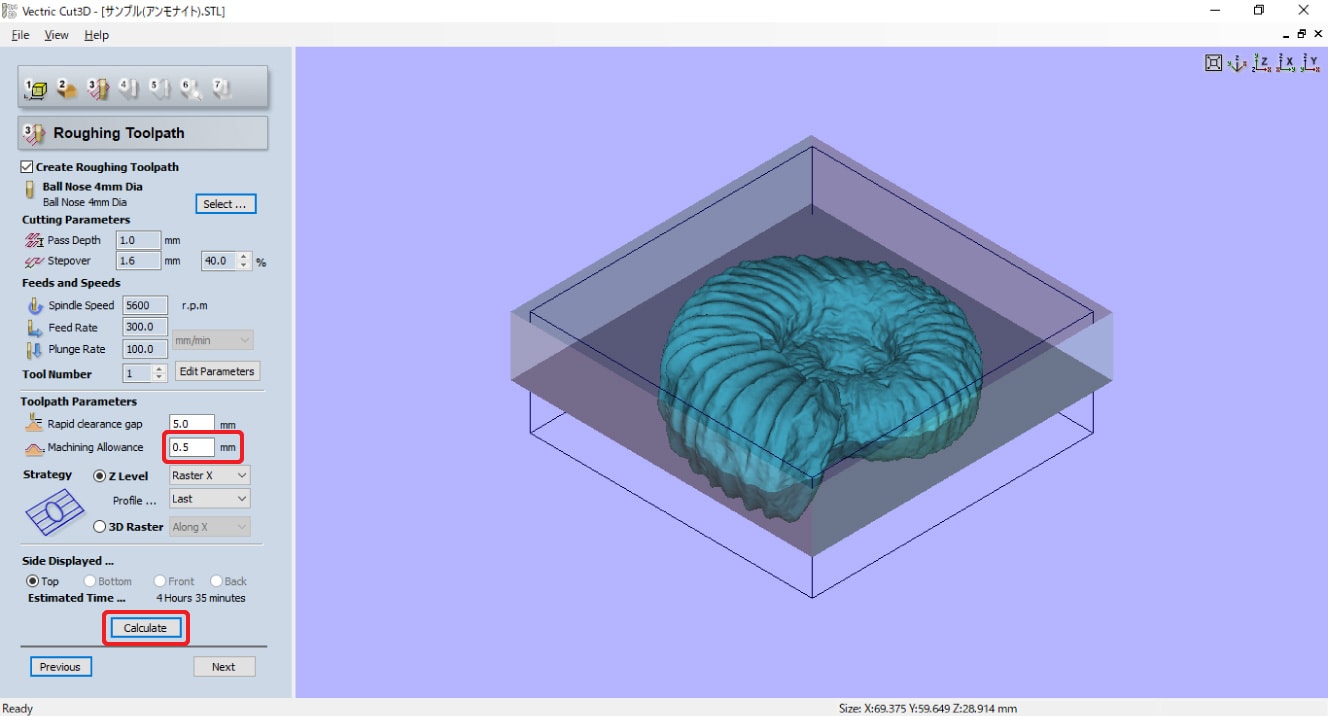
Task: Switch to isometric 3D view icon
Action: (1237, 63)
